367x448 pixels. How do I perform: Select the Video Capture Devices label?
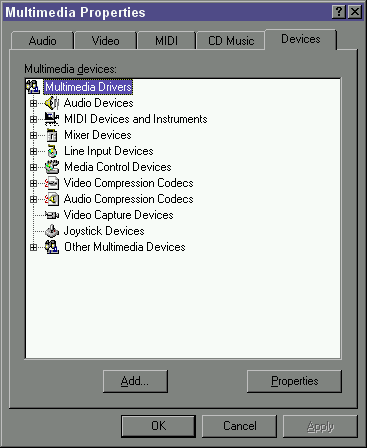click(x=119, y=215)
